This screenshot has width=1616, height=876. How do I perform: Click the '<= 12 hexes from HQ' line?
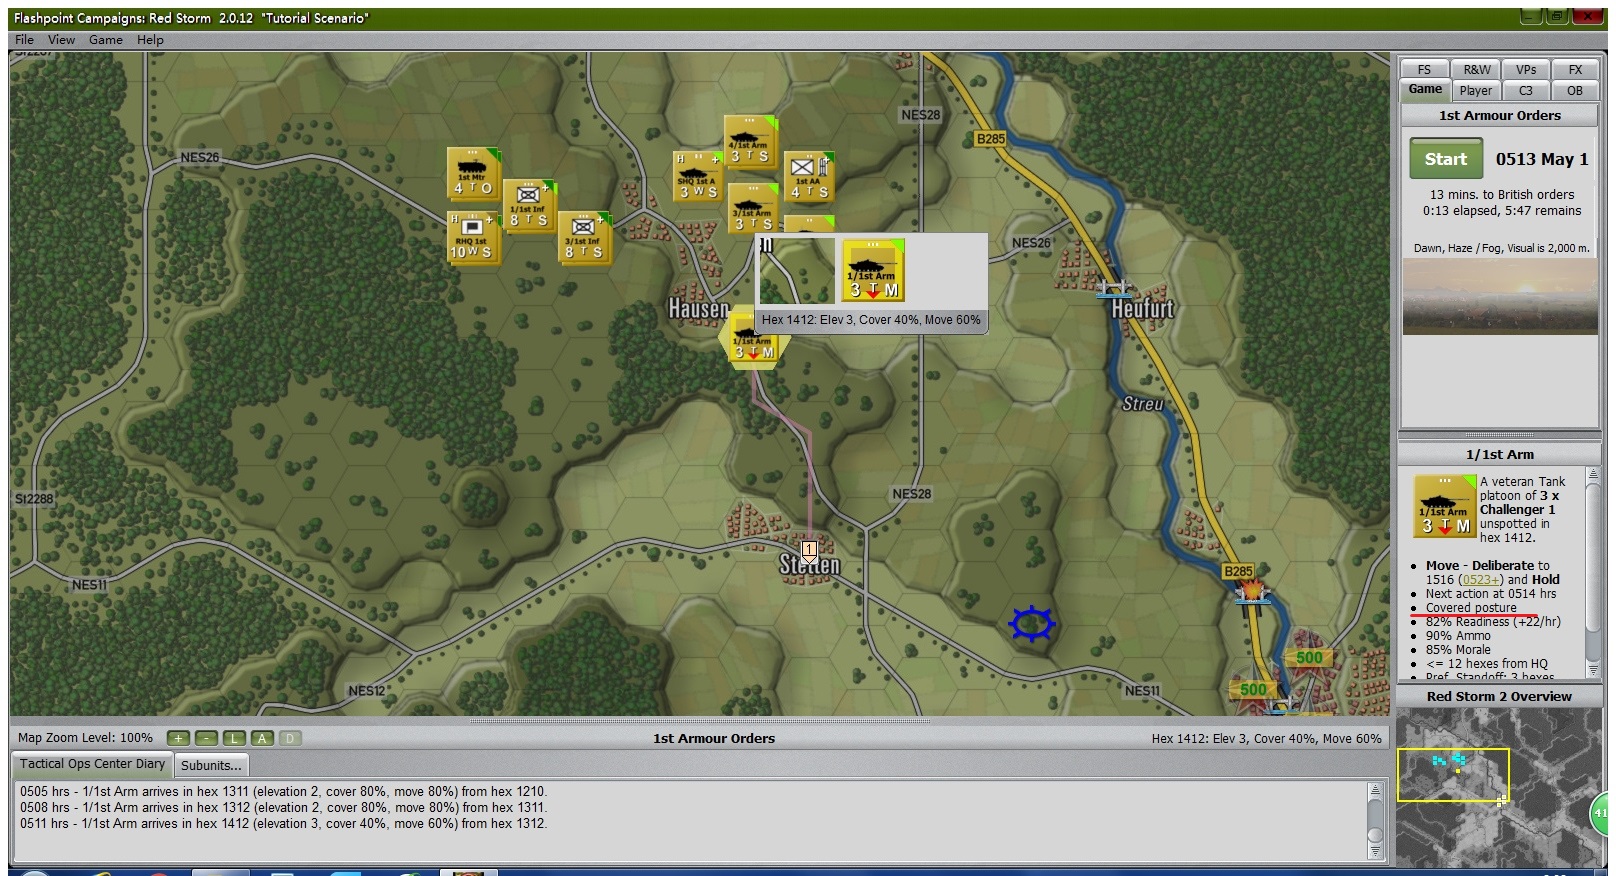point(1486,664)
